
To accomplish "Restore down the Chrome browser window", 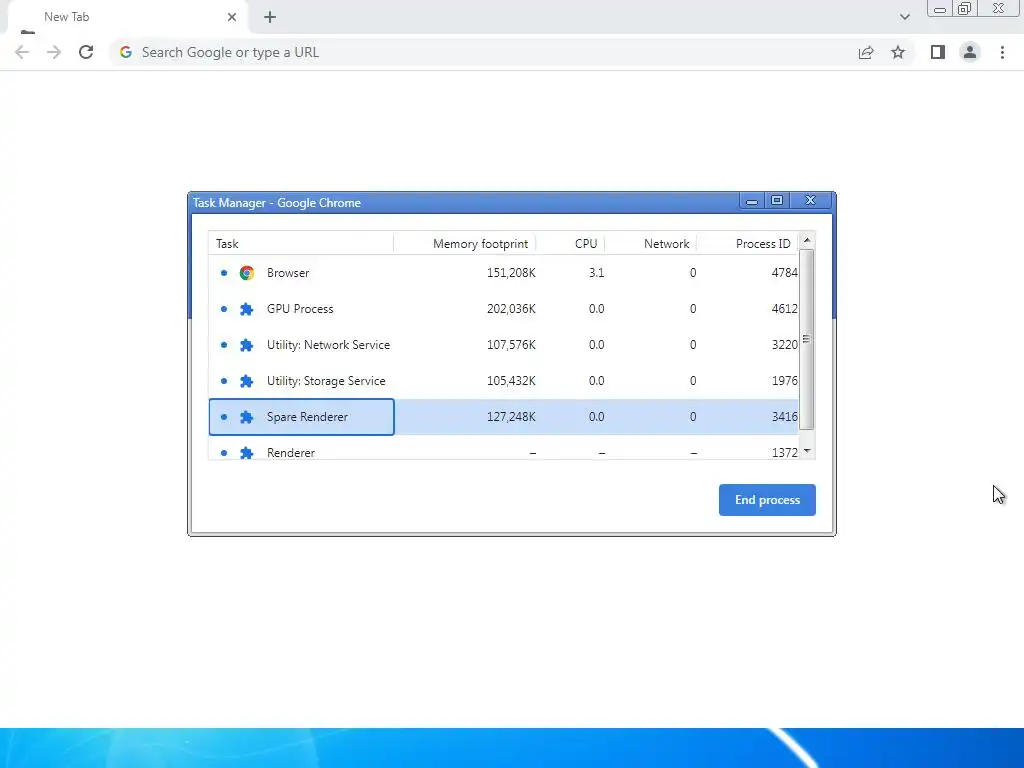I will [x=964, y=8].
